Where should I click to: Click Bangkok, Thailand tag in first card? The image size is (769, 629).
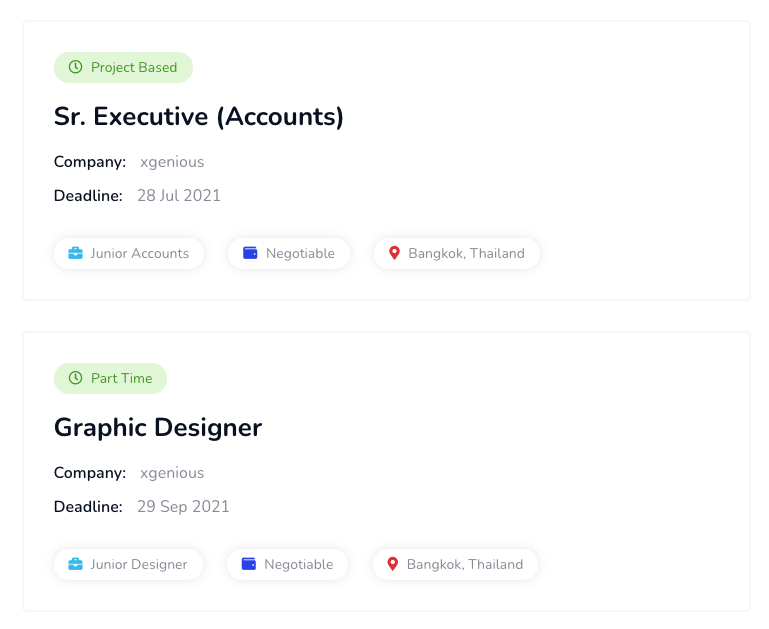coord(457,254)
